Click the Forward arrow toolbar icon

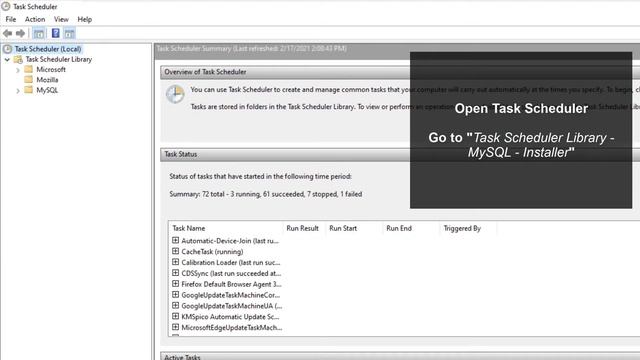pos(20,33)
